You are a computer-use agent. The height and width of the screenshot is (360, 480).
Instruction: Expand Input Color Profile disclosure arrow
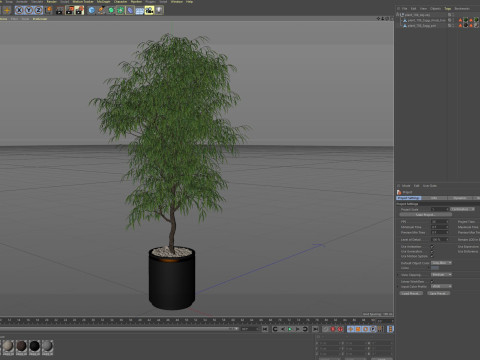tap(398, 286)
